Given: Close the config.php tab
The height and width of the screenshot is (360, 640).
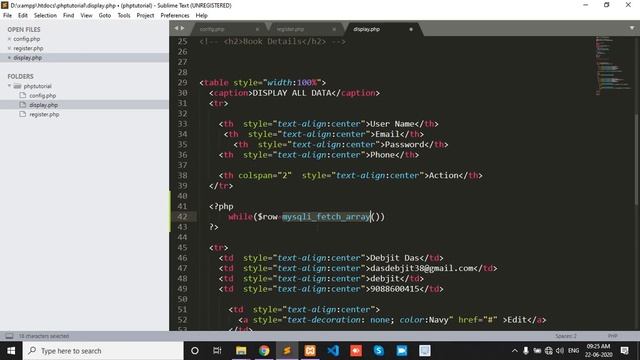Looking at the screenshot, I should click(257, 29).
